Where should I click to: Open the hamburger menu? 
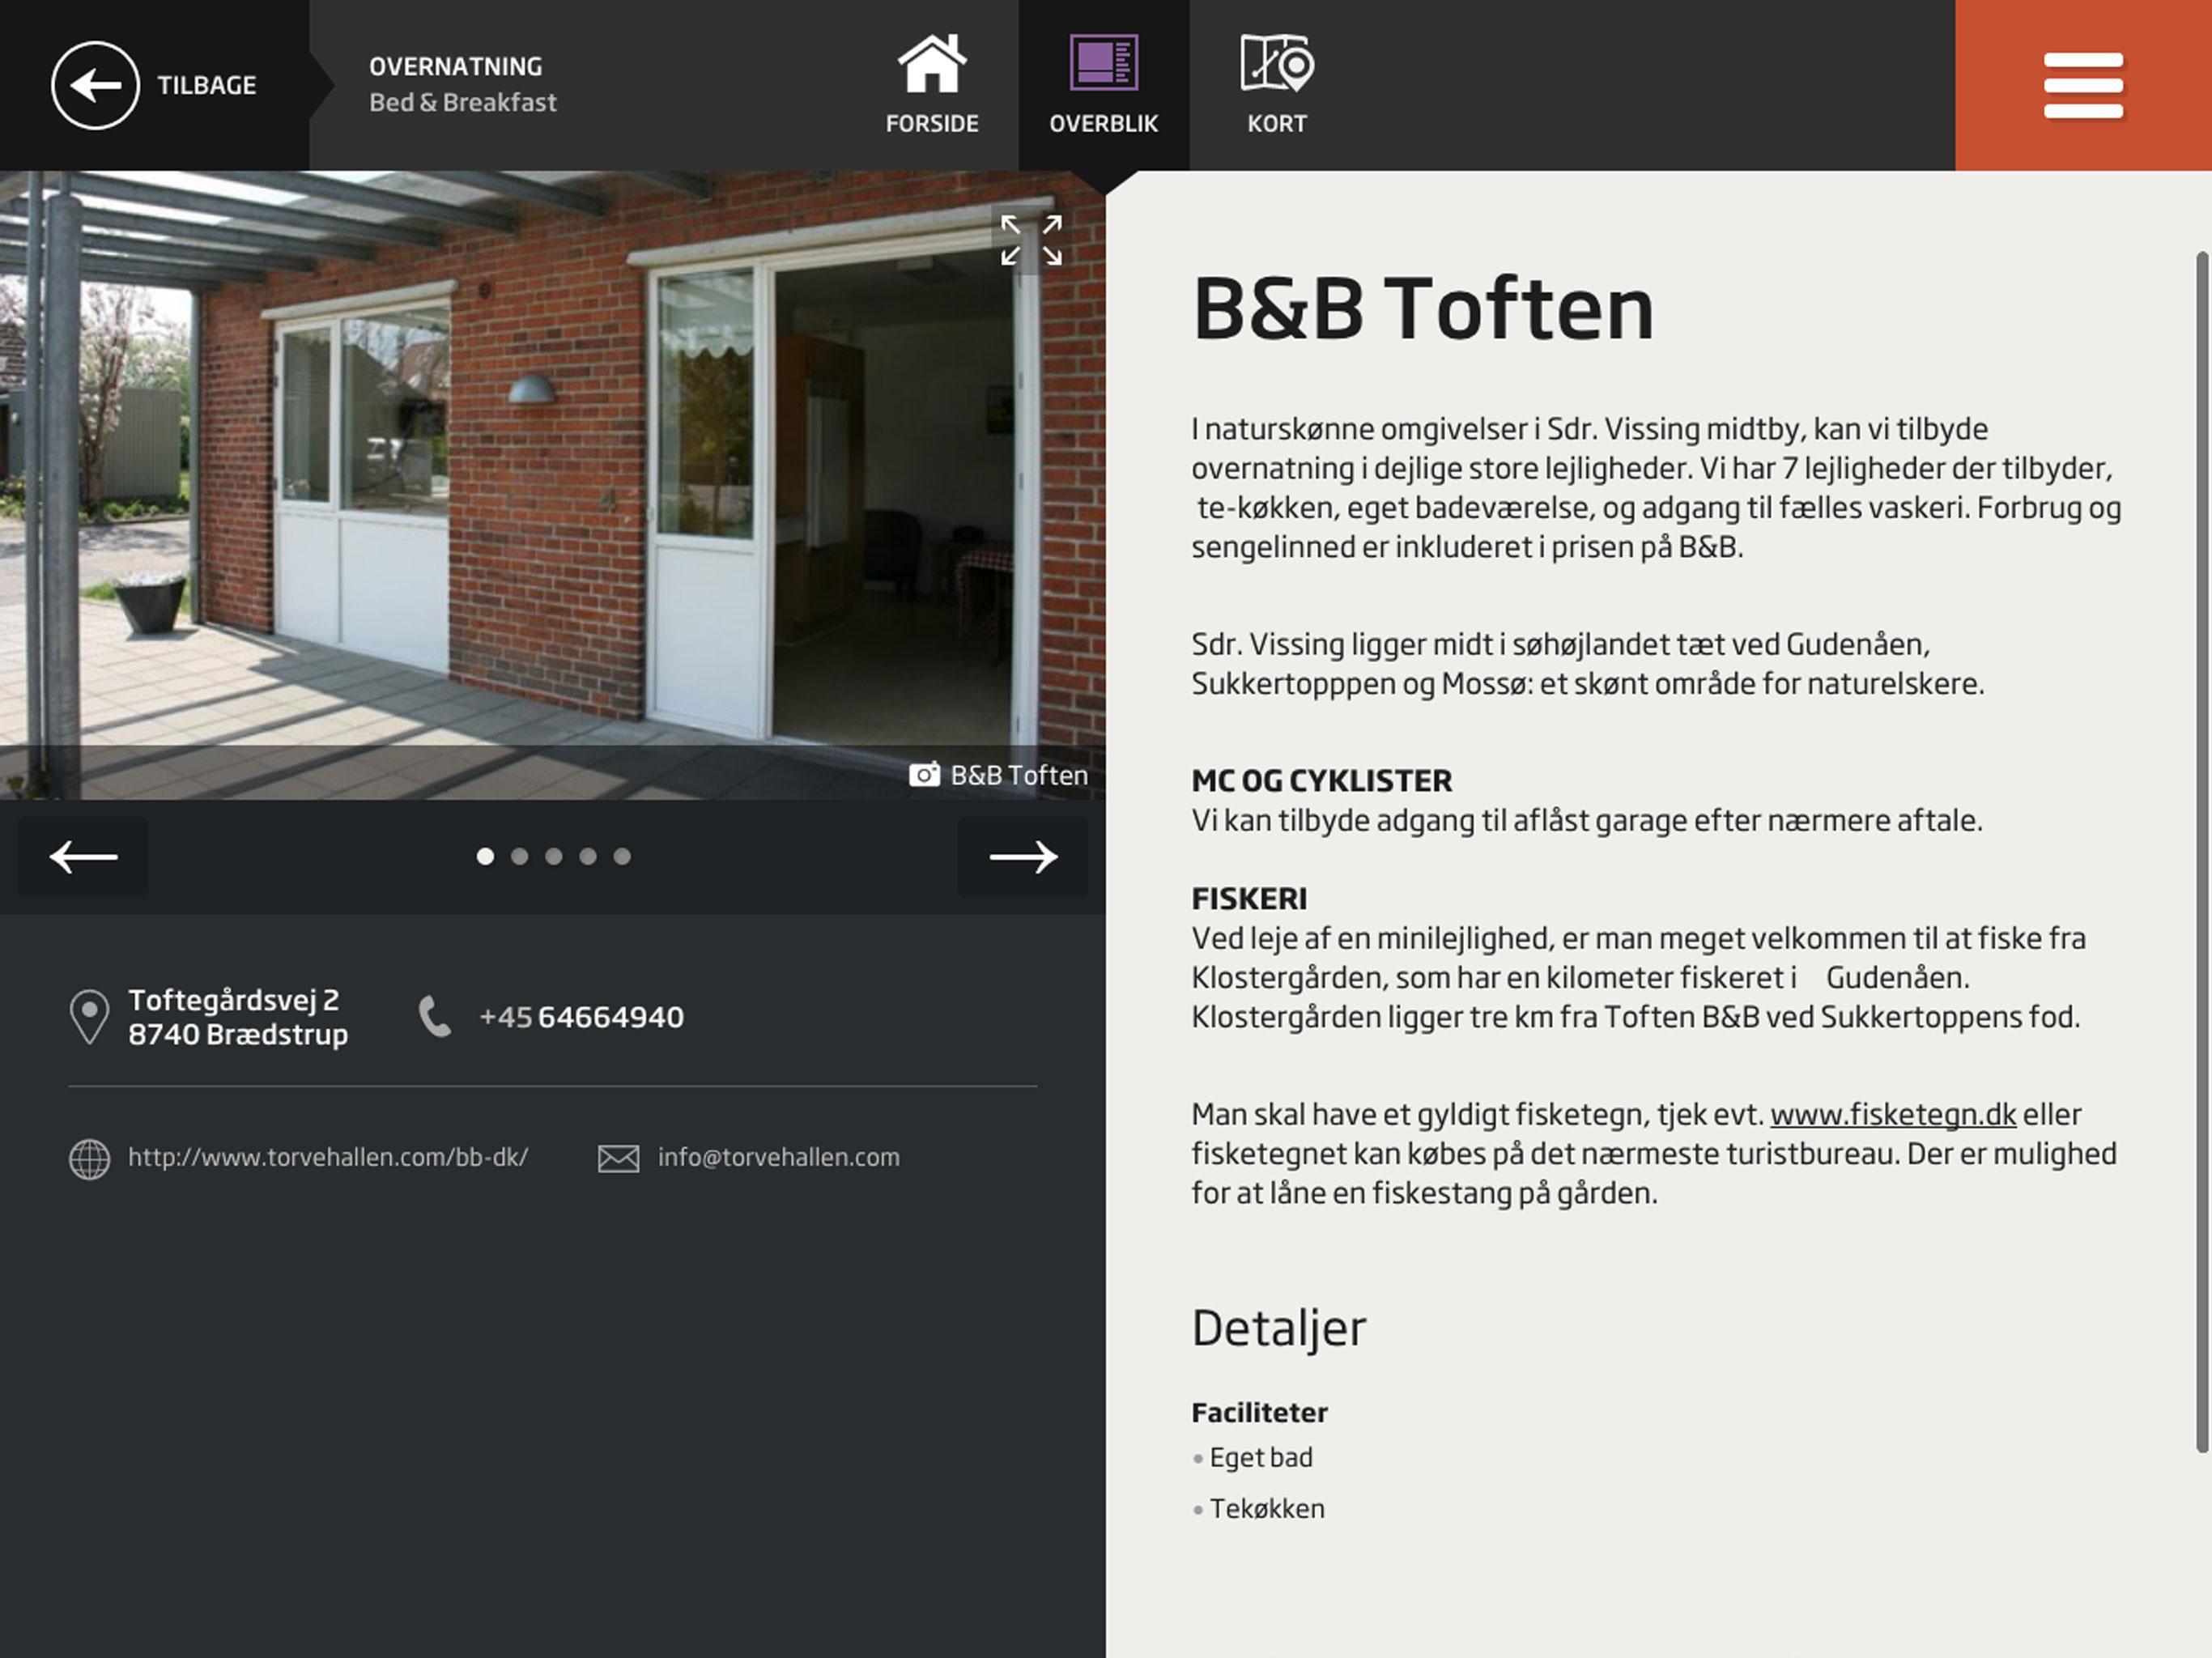click(2083, 85)
